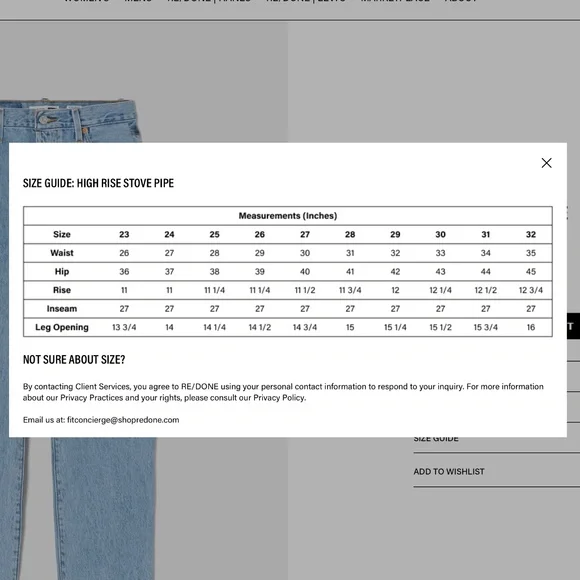
Task: Click leg opening value 16
Action: (531, 327)
